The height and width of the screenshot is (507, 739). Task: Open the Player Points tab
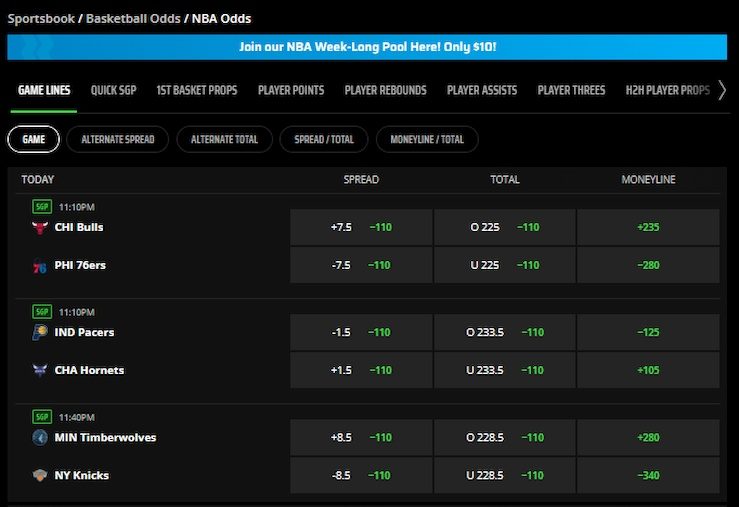291,90
